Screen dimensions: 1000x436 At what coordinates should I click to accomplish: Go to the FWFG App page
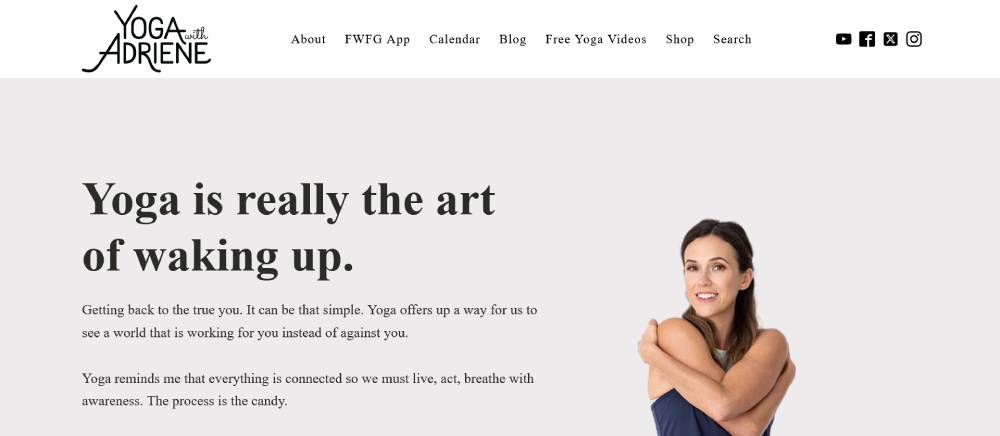coord(377,39)
